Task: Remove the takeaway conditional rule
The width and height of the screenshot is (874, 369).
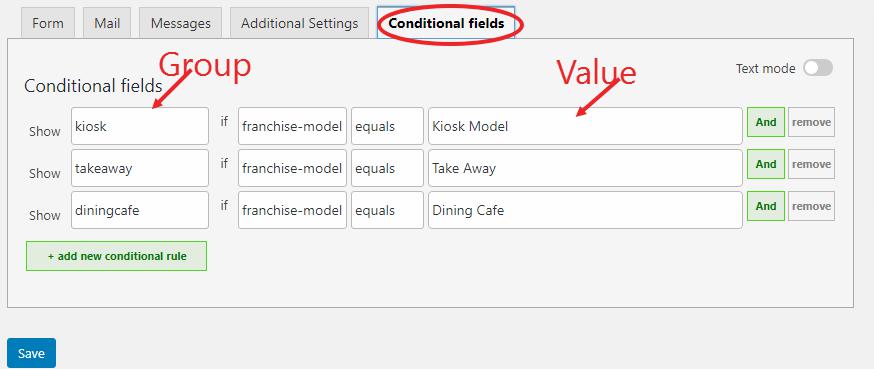Action: point(812,164)
